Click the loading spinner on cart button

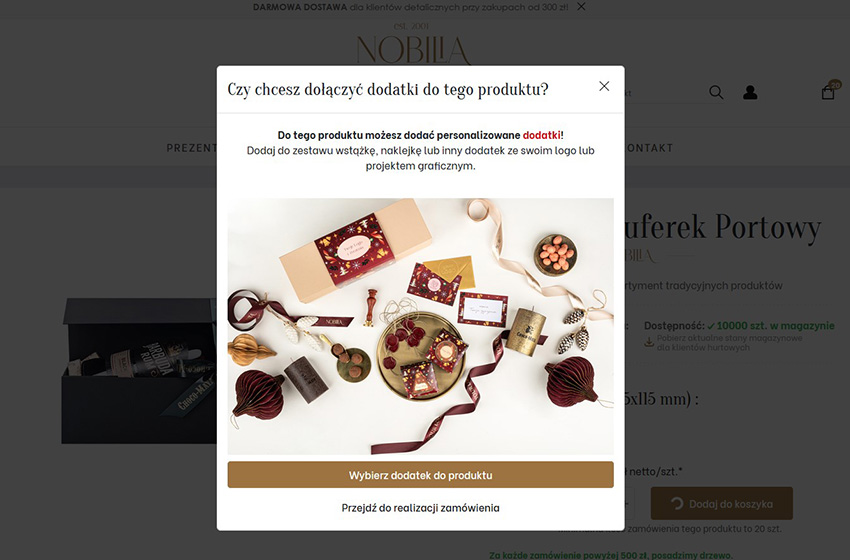coord(677,504)
